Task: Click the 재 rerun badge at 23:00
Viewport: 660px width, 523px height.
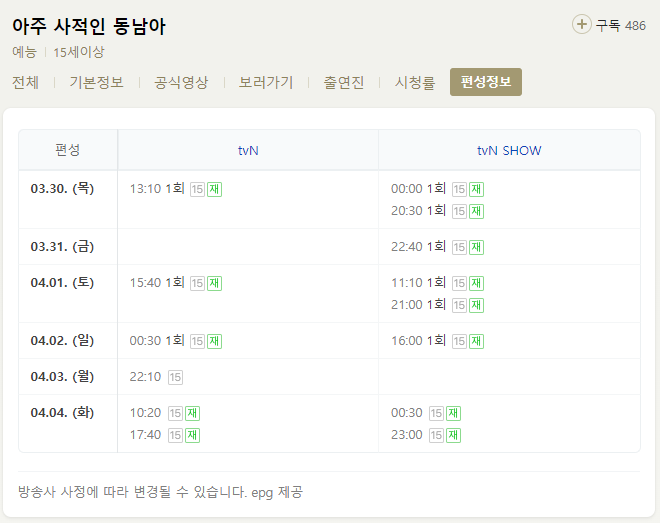Action: (x=453, y=435)
